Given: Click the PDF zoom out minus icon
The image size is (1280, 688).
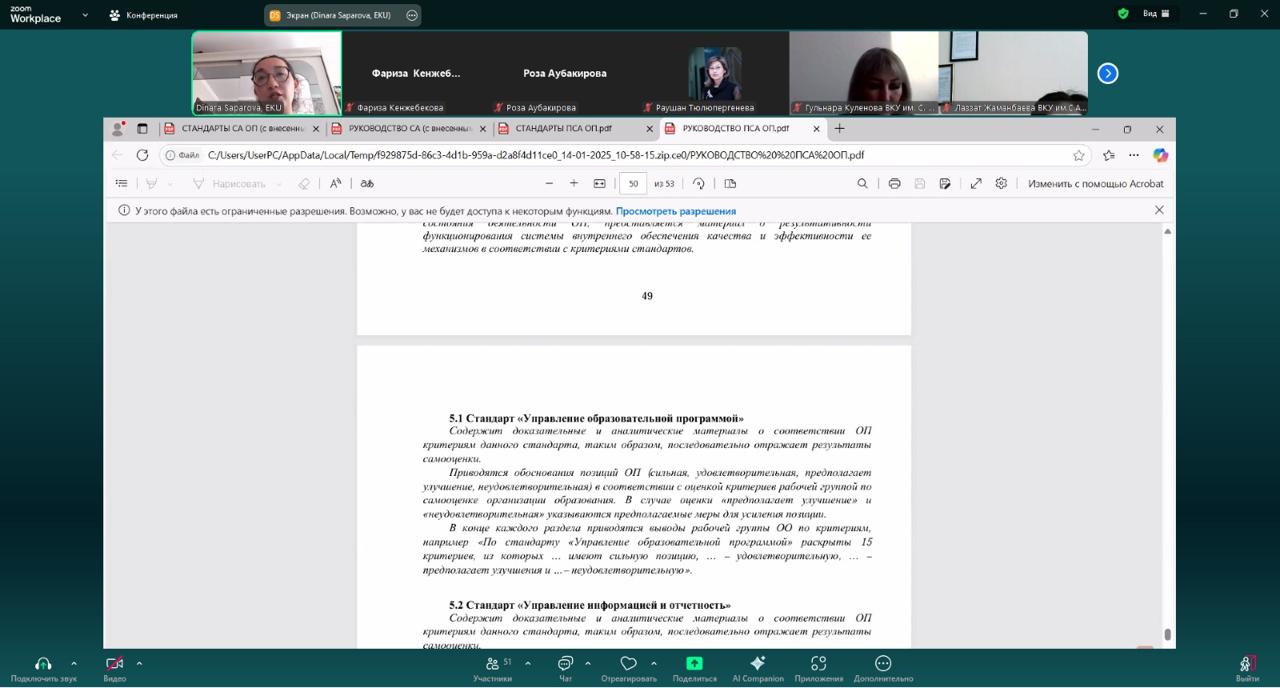Looking at the screenshot, I should [549, 184].
